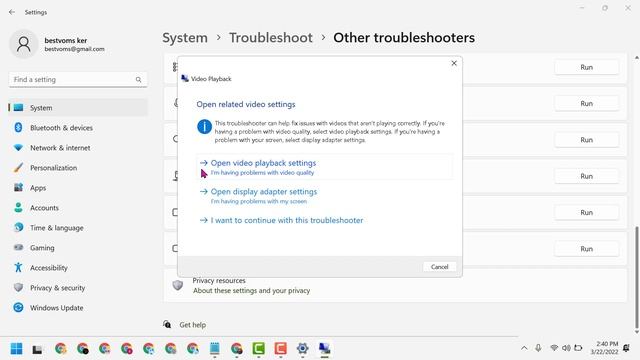Open Personalization settings
Screen dimensions: 640x360
point(78,168)
